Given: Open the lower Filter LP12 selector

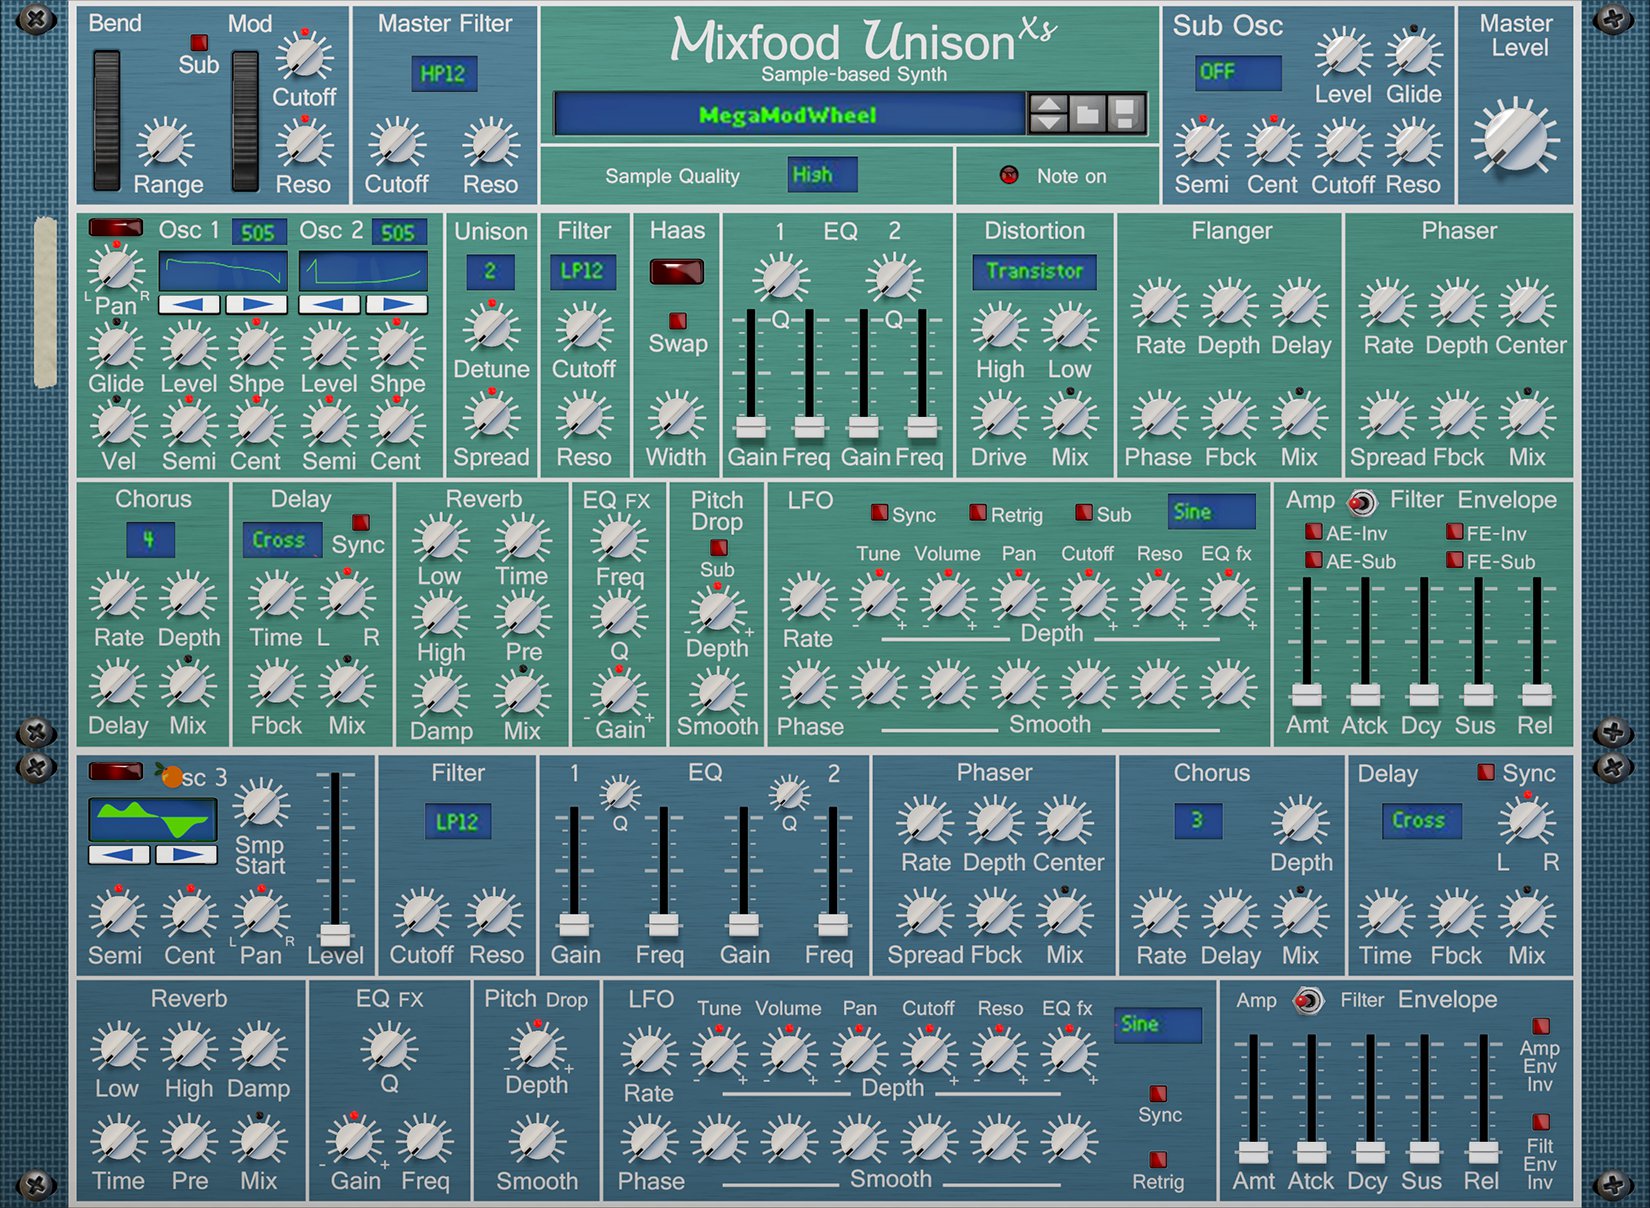Looking at the screenshot, I should [x=457, y=822].
